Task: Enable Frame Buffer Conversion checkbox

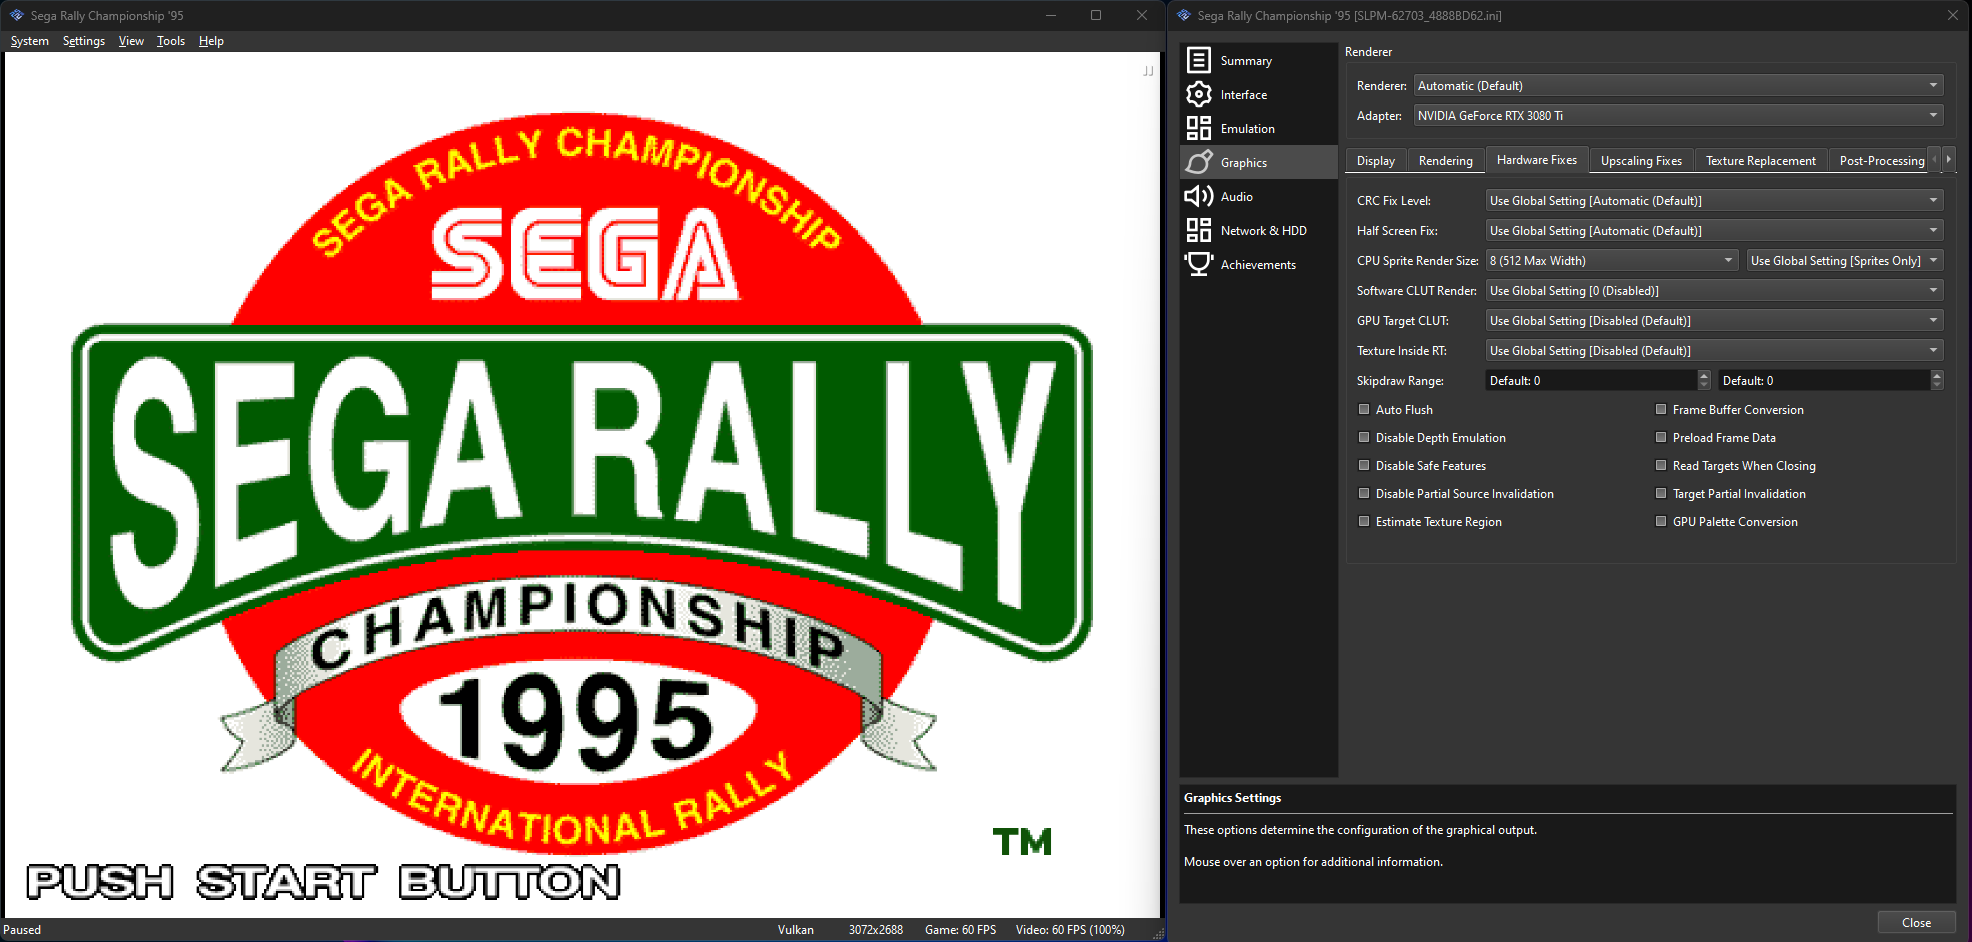Action: 1661,409
